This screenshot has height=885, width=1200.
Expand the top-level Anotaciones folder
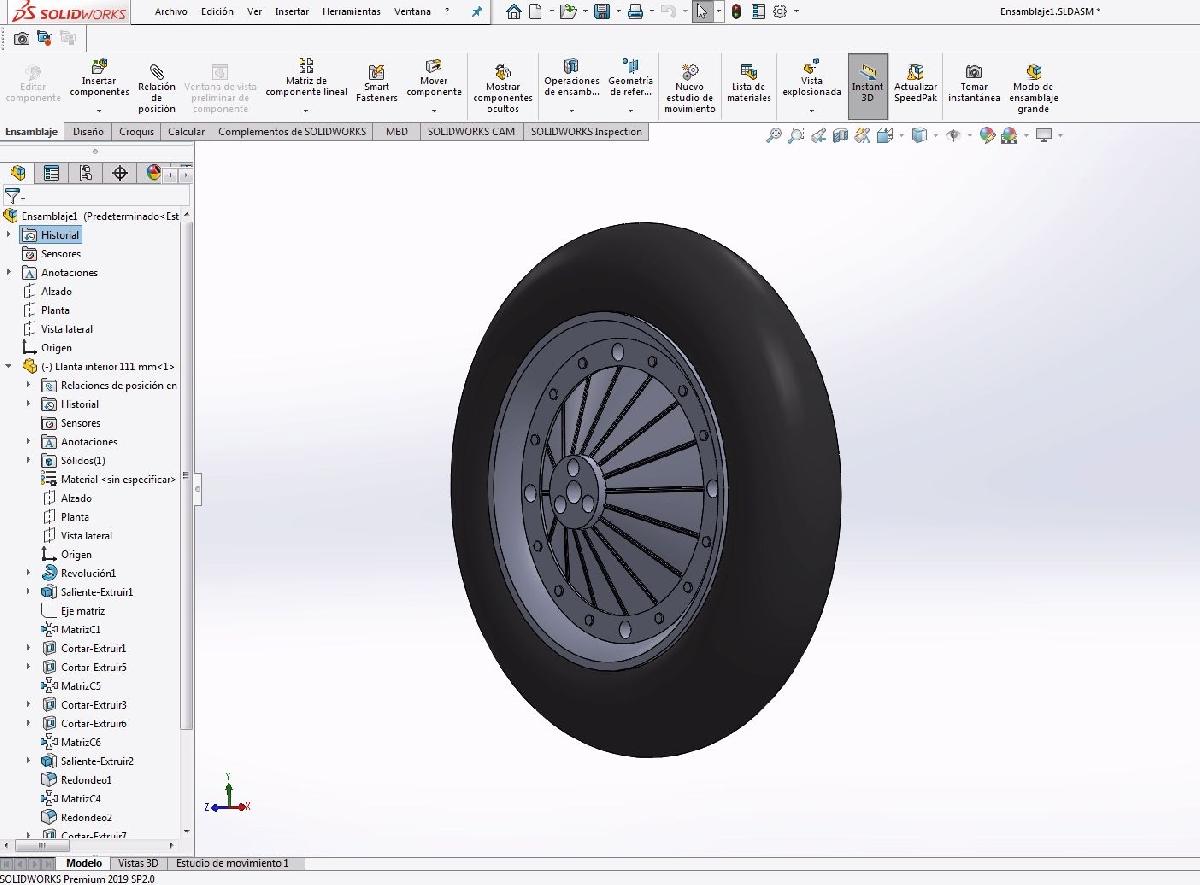pyautogui.click(x=9, y=272)
